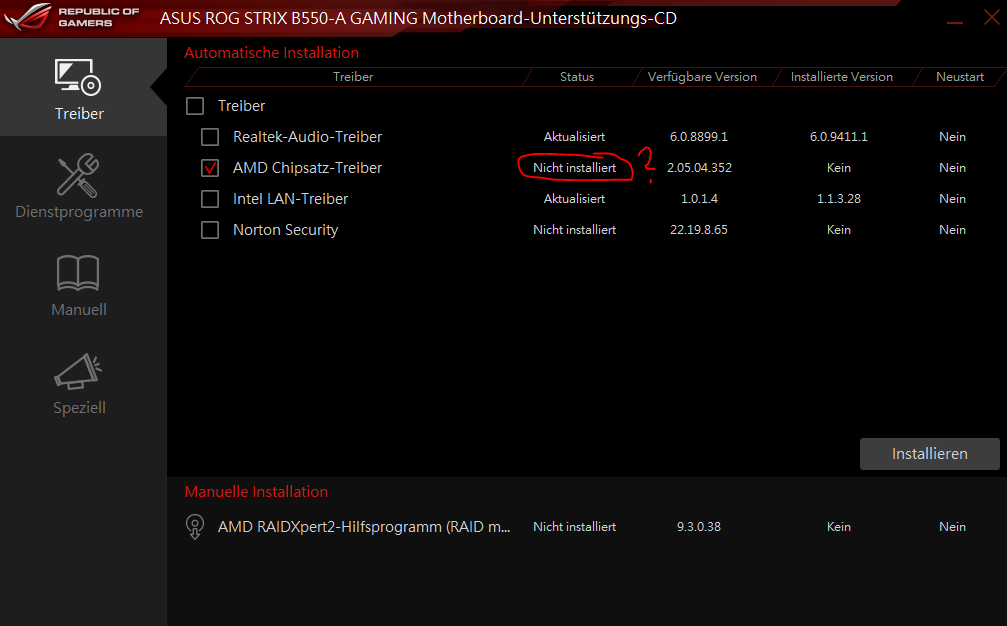This screenshot has width=1007, height=626.
Task: Click AMD RAIDXpert2-Hilfsprogramm entry text
Action: 363,527
